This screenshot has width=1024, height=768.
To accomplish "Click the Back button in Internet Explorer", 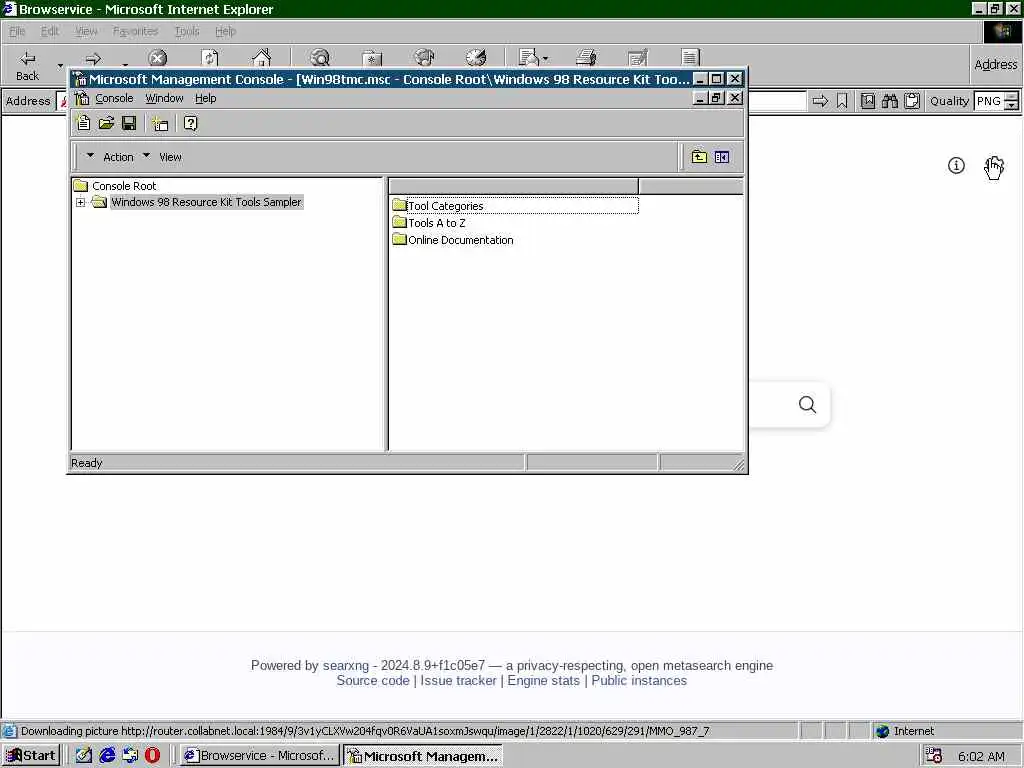I will coord(27,65).
